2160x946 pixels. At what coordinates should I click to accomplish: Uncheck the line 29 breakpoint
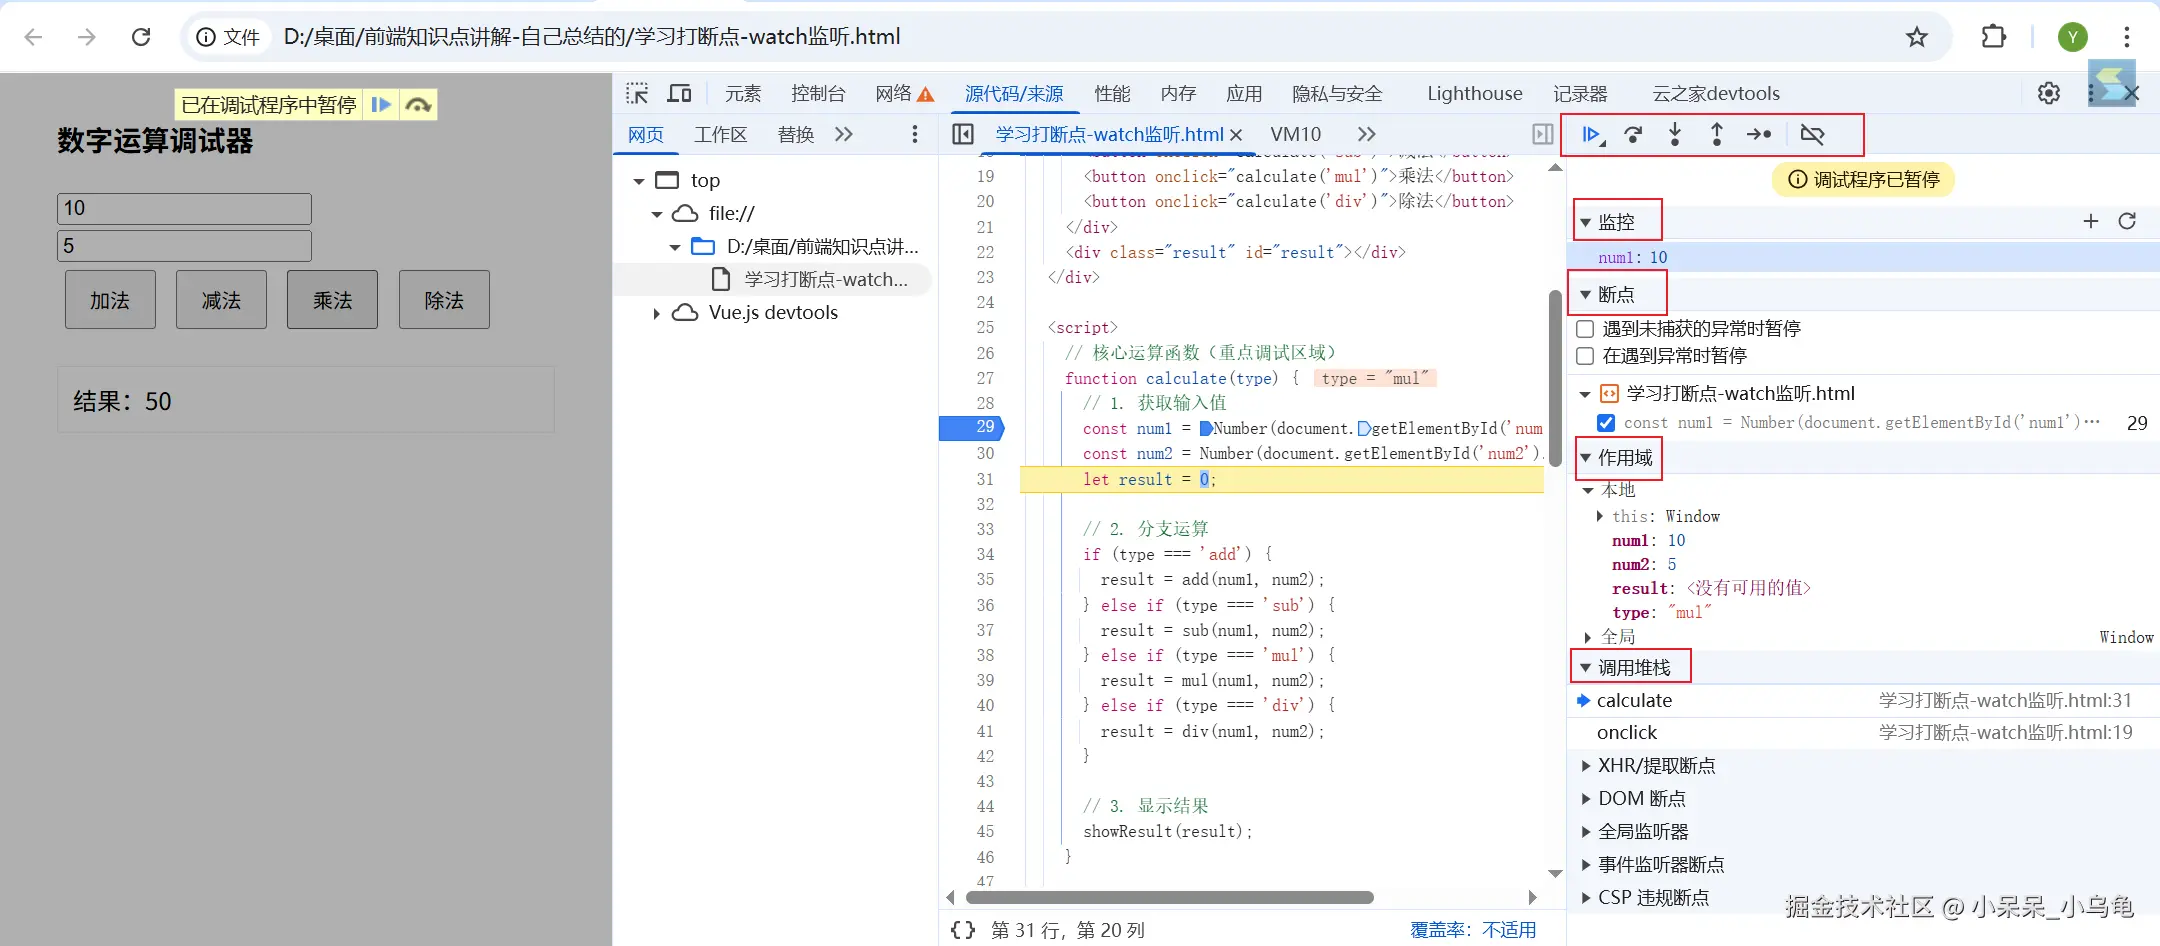pyautogui.click(x=1606, y=422)
